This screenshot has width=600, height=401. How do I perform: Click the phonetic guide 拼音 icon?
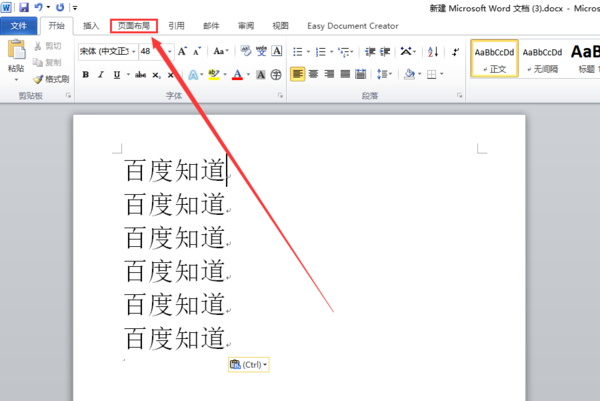tap(261, 51)
